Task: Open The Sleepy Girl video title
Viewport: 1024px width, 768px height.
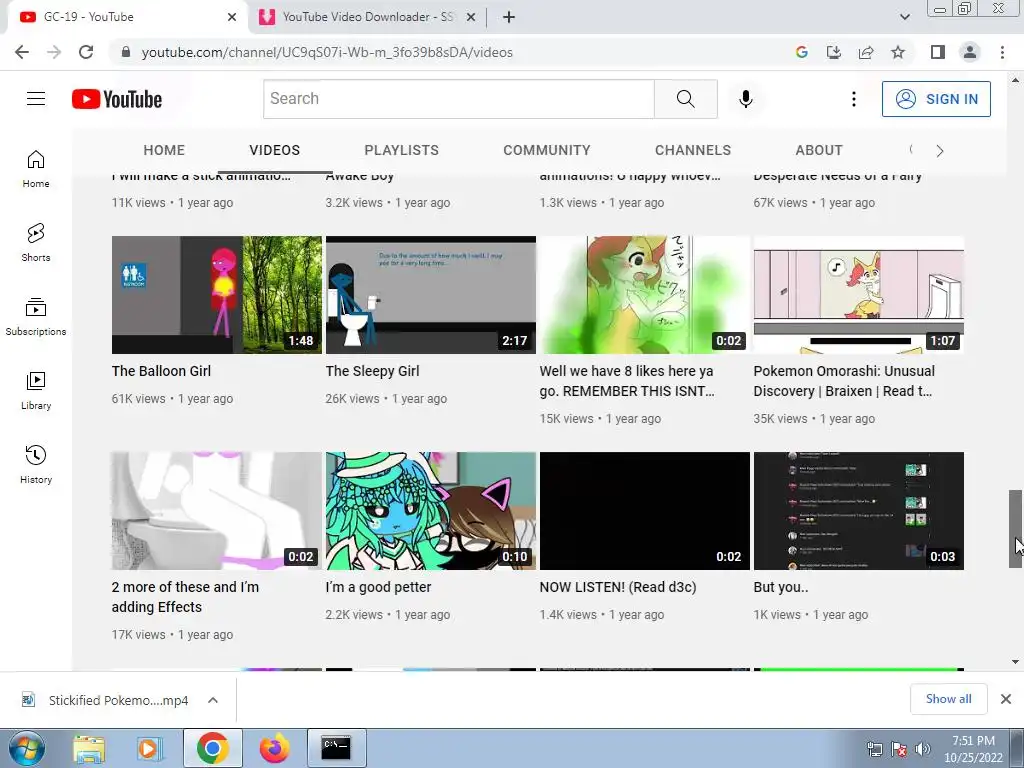Action: (372, 371)
